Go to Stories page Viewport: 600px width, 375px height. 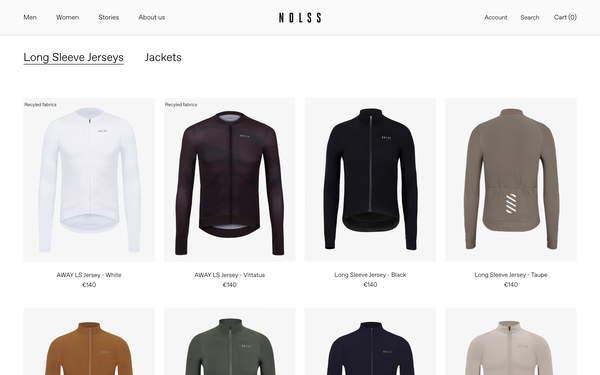pos(109,17)
